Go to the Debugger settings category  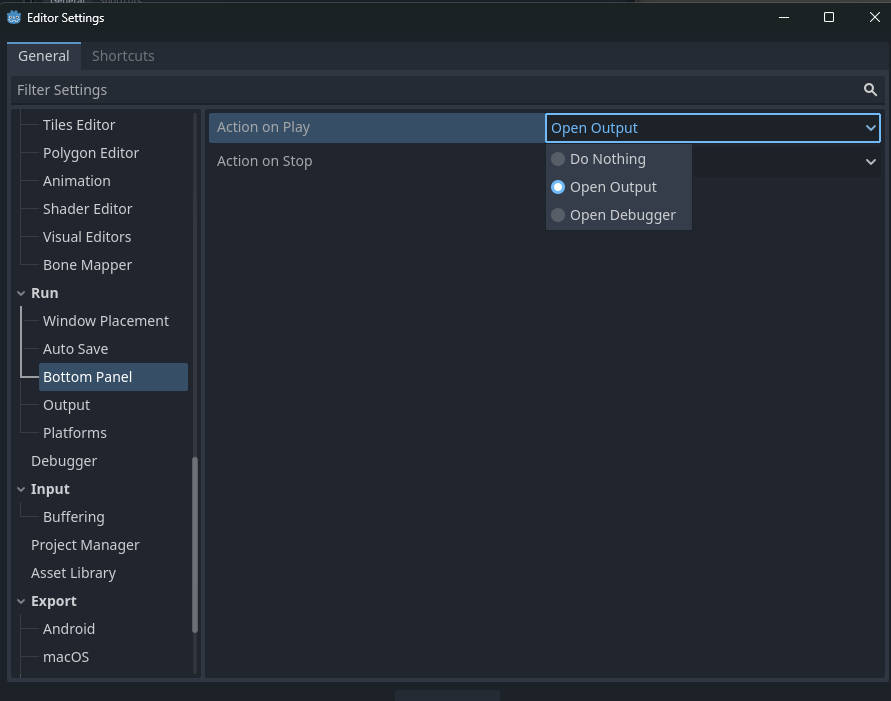point(64,461)
